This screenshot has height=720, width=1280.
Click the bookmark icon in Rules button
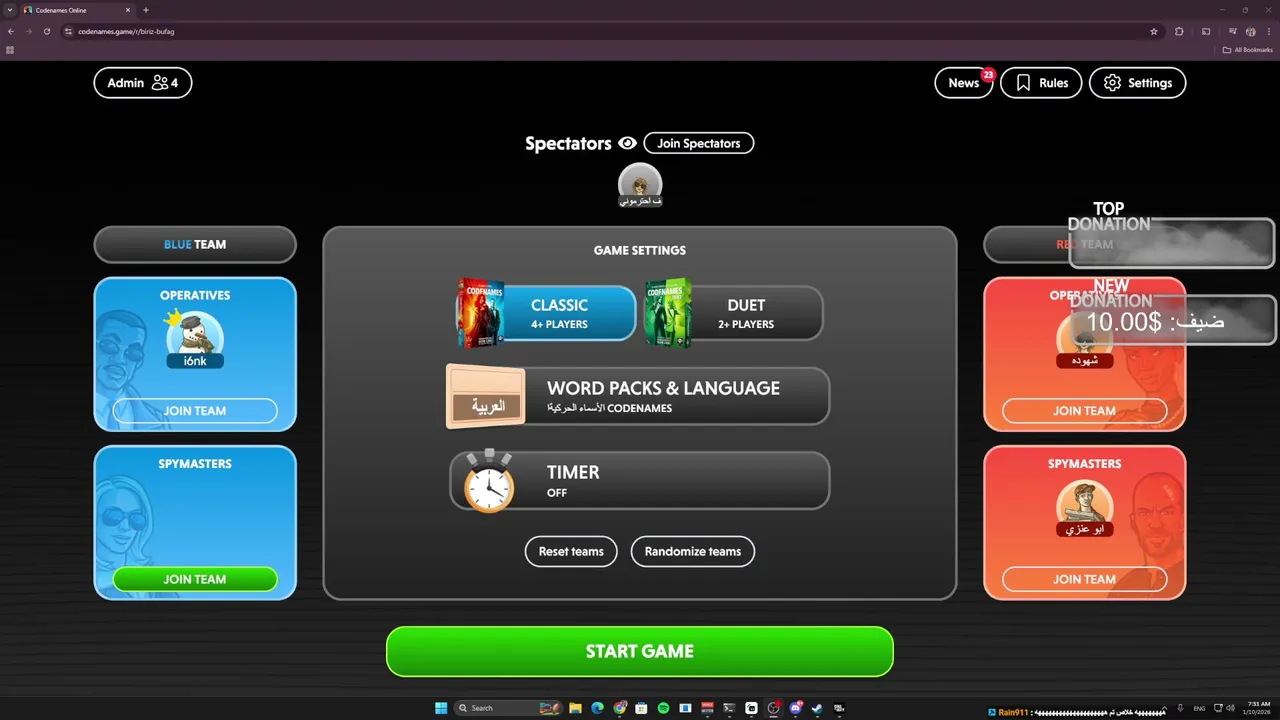click(x=1023, y=83)
